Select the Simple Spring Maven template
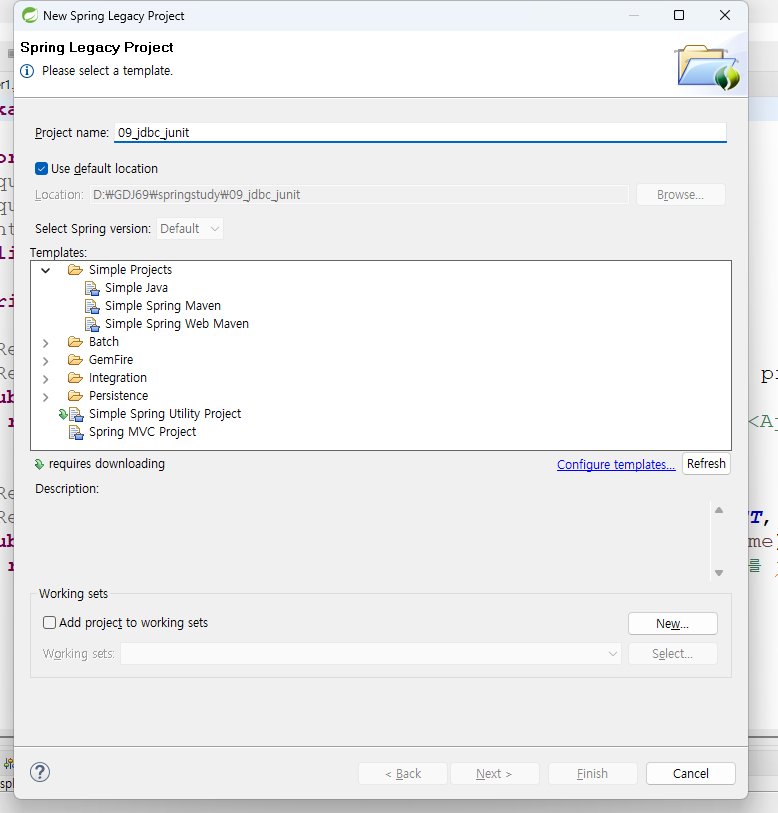778x813 pixels. point(163,306)
